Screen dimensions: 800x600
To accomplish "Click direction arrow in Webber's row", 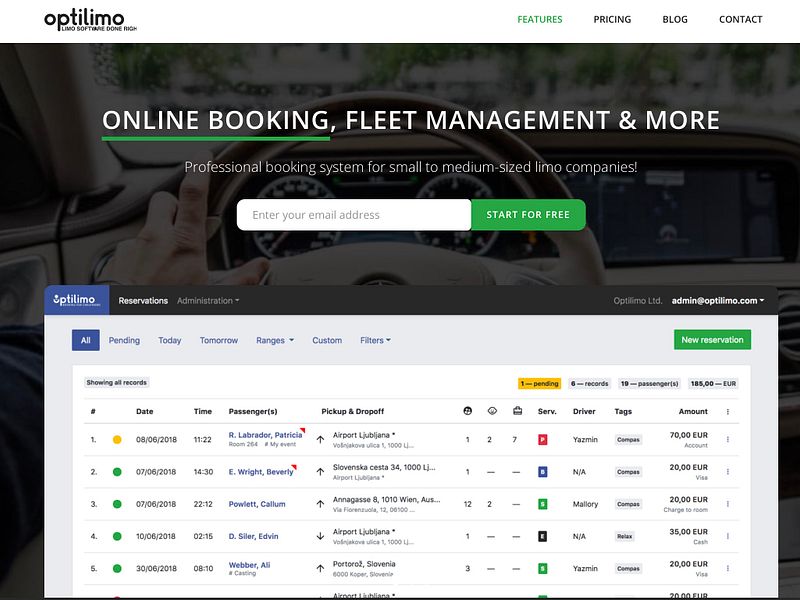I will click(x=320, y=568).
